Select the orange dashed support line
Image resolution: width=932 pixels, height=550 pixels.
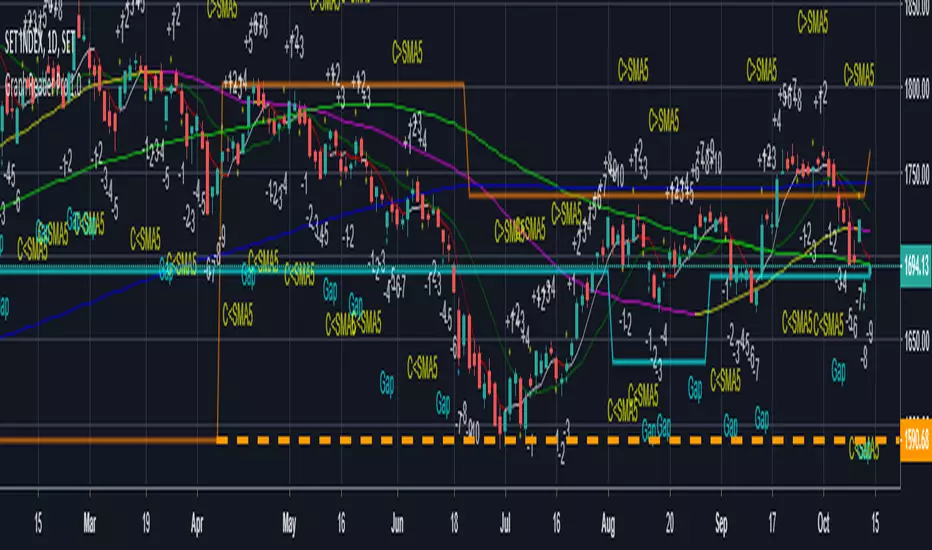pos(559,441)
